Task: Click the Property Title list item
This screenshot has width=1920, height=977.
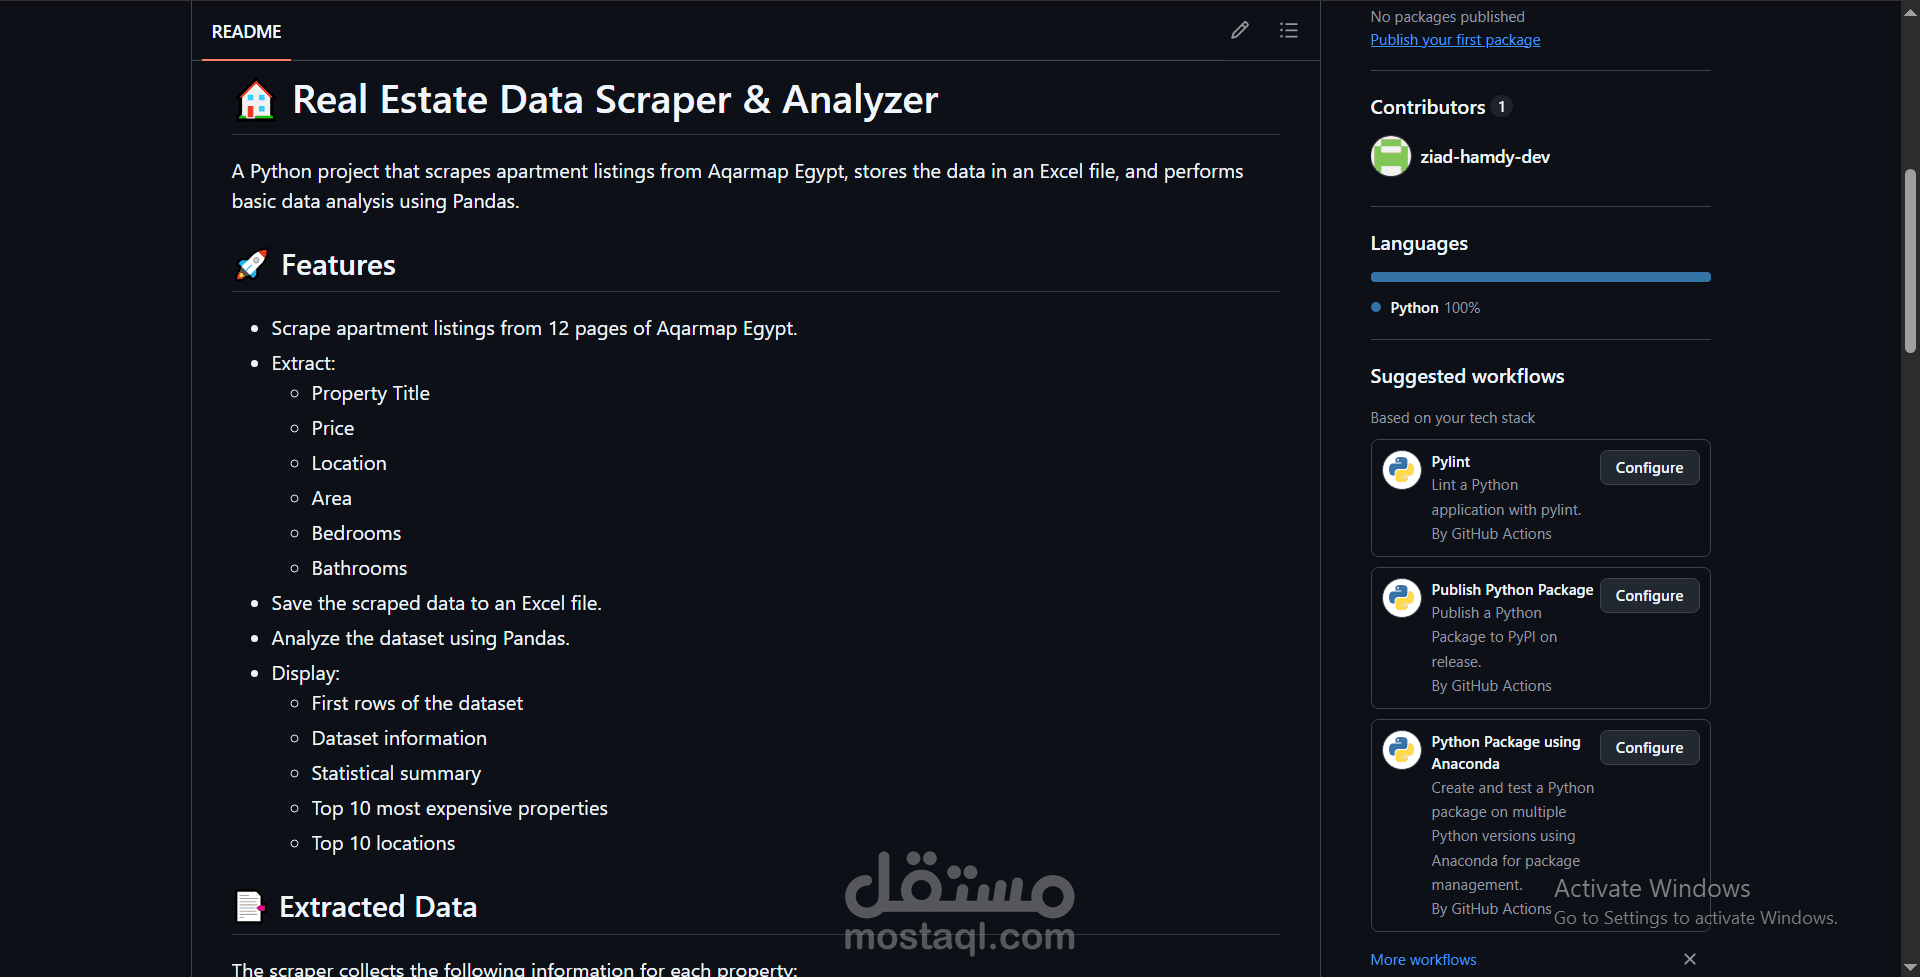Action: [370, 394]
